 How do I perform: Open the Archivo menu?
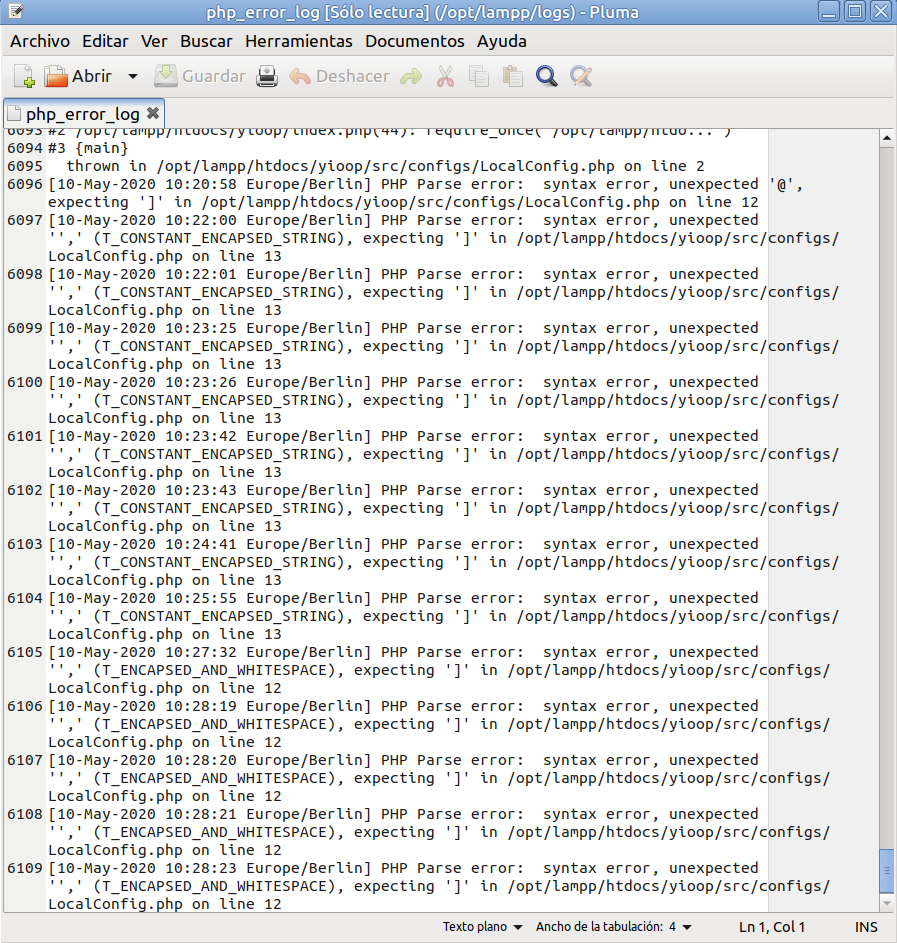click(40, 41)
